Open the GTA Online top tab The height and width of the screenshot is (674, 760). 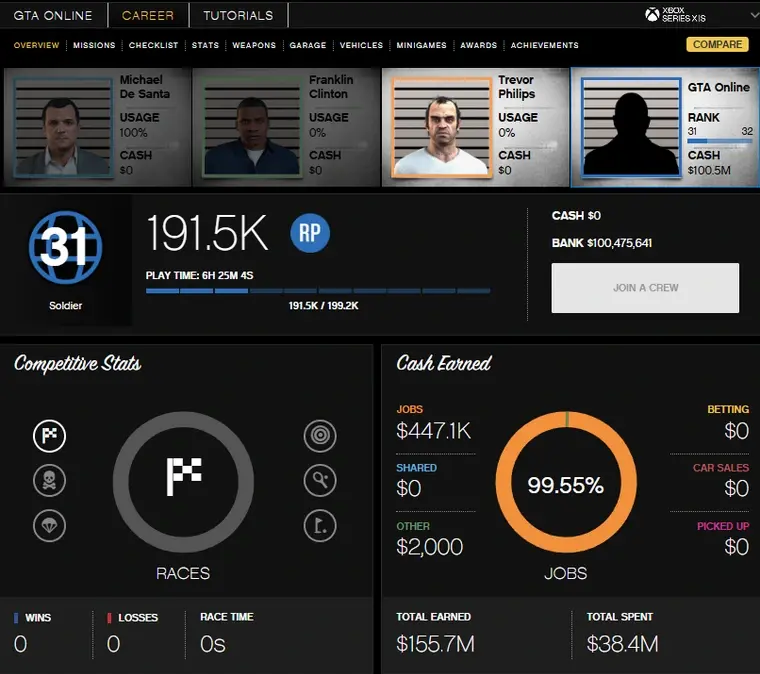[53, 16]
